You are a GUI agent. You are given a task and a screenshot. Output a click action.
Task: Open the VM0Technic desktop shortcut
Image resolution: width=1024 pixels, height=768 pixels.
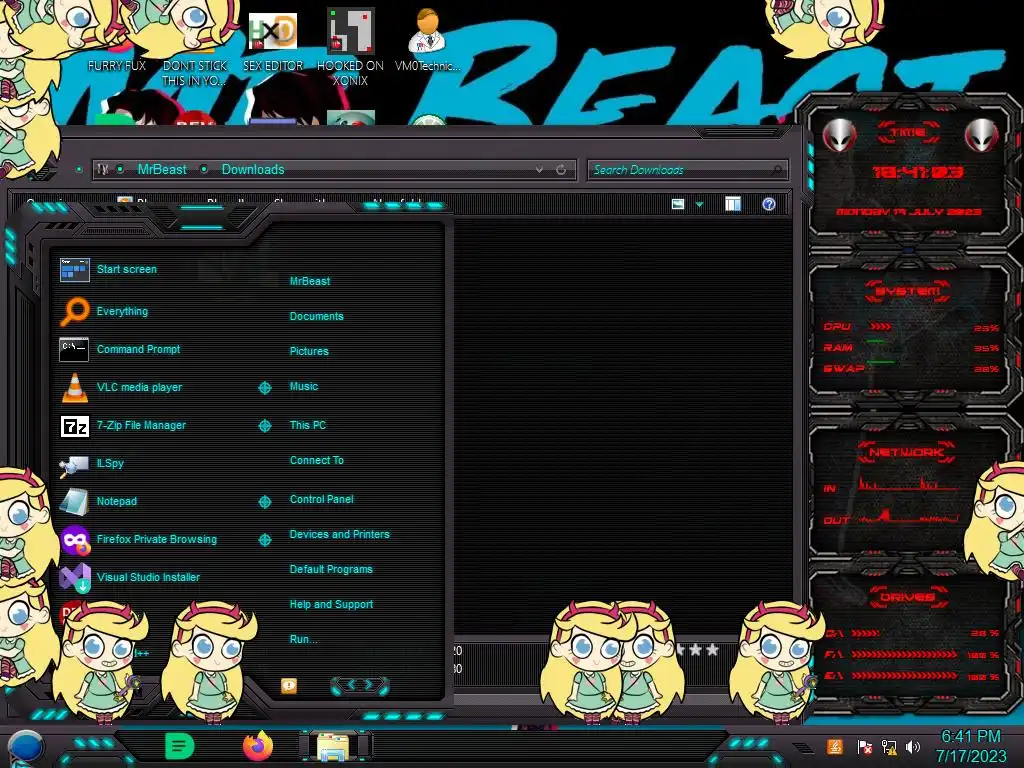[427, 39]
